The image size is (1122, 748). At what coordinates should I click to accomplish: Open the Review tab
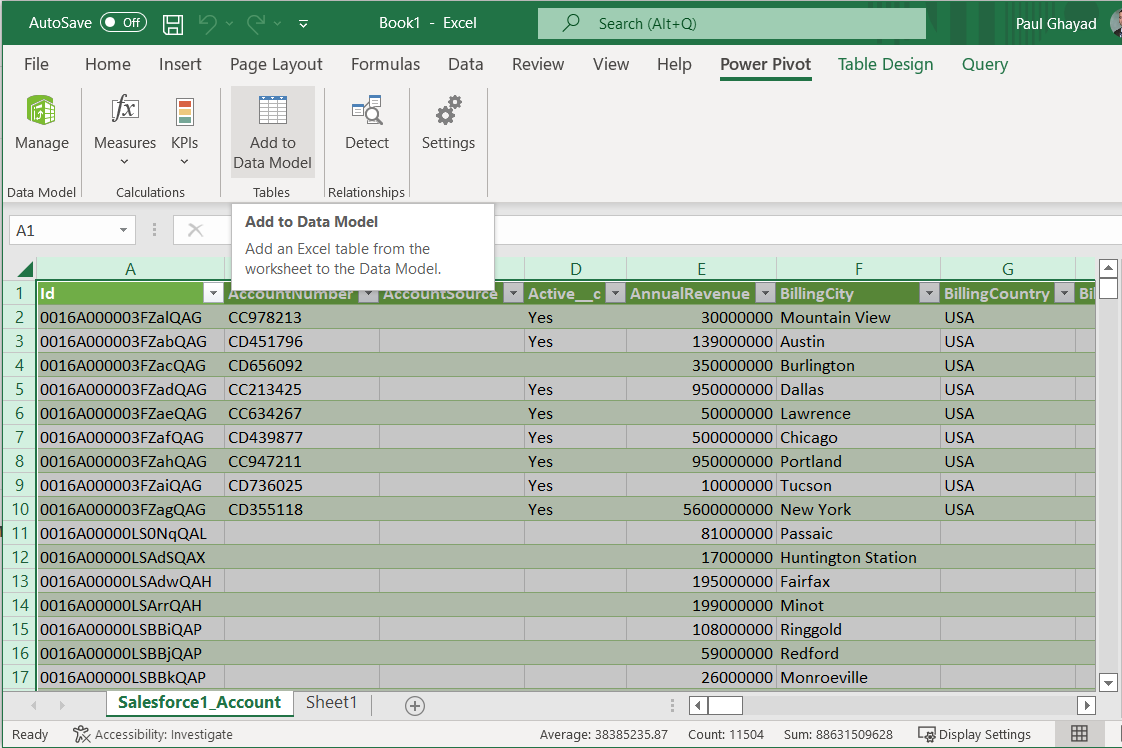[x=538, y=64]
